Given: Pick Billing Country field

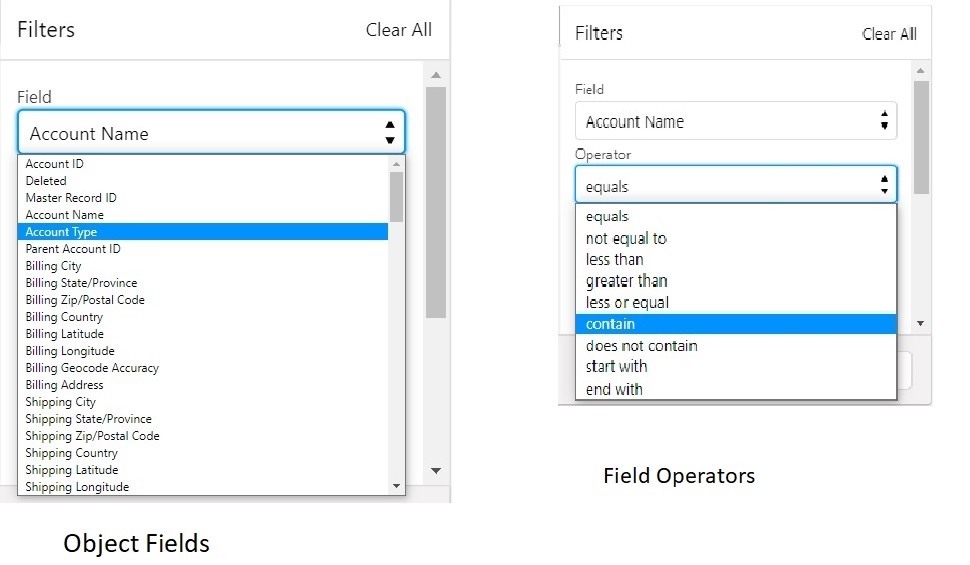Looking at the screenshot, I should 203,317.
